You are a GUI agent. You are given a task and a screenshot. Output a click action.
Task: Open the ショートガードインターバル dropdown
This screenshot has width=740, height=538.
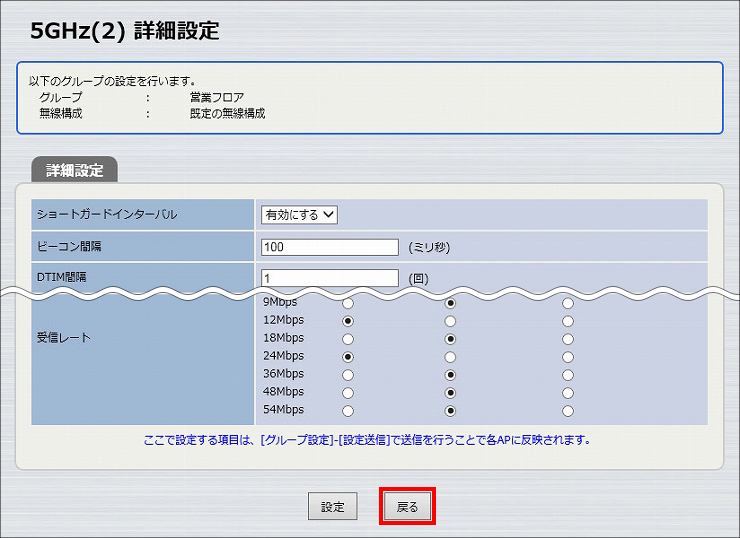tap(299, 215)
